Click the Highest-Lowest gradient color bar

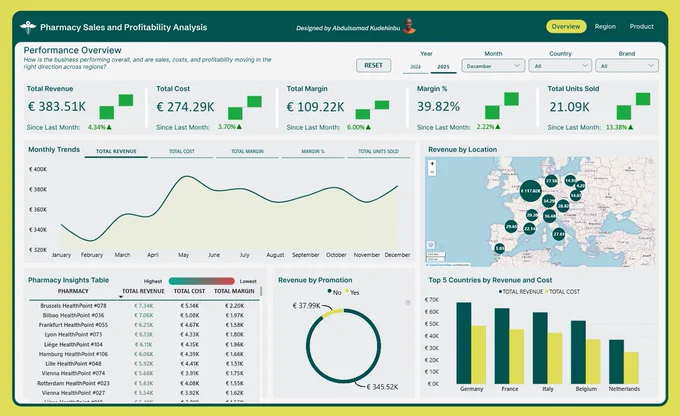(202, 281)
